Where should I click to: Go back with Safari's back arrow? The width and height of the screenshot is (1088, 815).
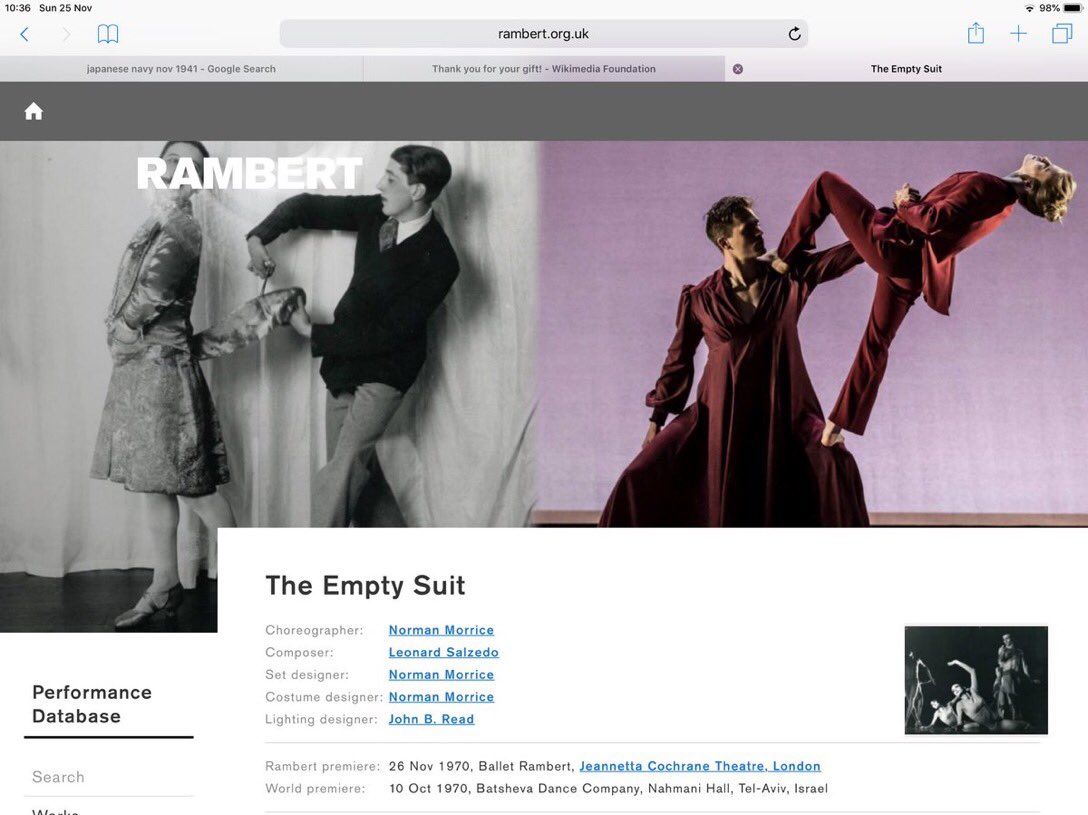24,34
